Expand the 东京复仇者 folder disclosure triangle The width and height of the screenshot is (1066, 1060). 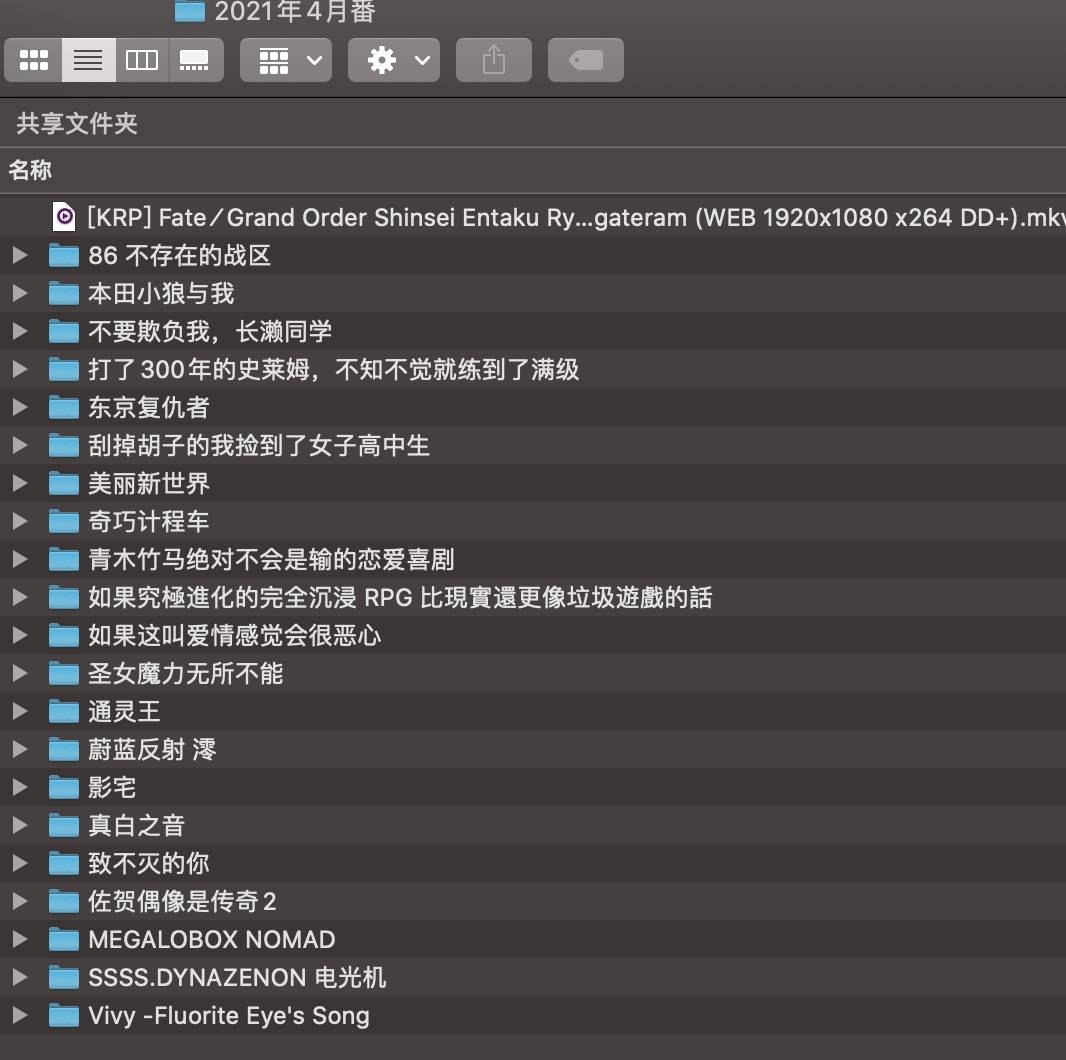(19, 408)
